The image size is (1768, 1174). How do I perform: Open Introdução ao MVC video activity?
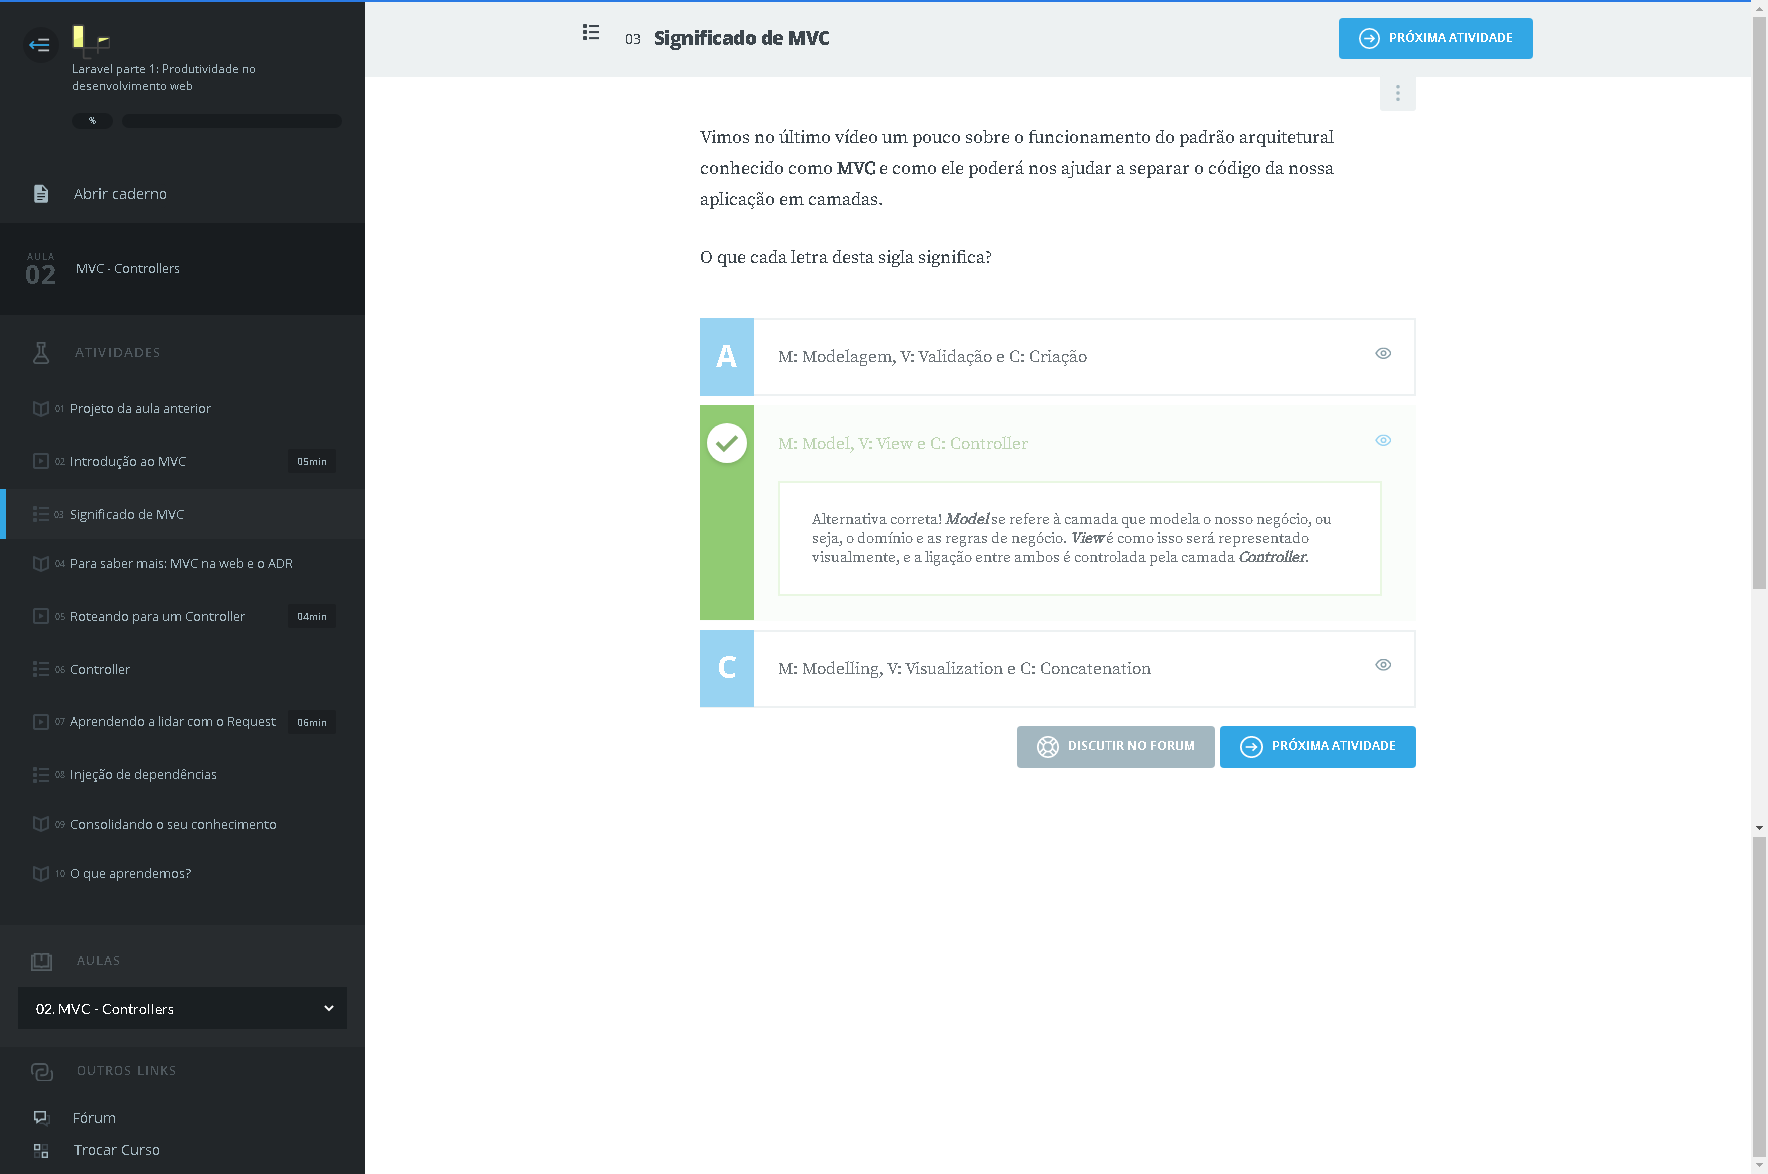coord(128,462)
